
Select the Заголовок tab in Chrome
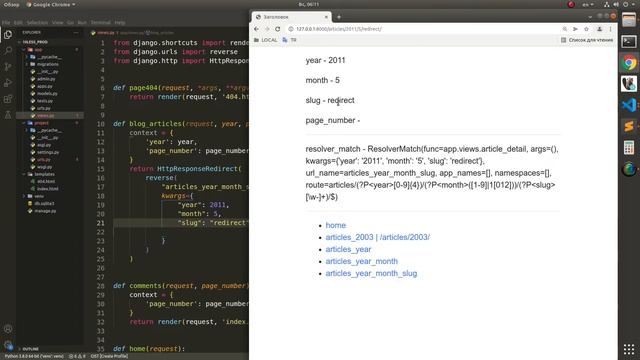click(x=291, y=17)
